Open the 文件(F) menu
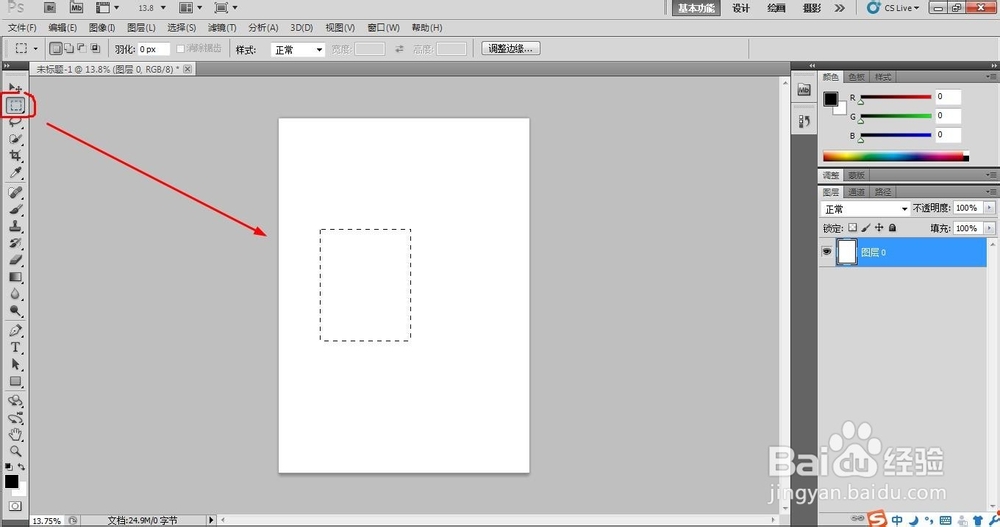 [x=22, y=28]
